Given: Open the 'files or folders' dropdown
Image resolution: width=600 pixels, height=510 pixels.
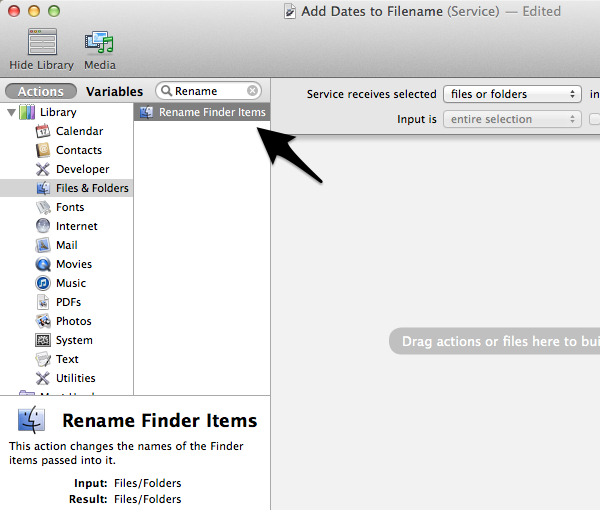Looking at the screenshot, I should click(x=512, y=94).
